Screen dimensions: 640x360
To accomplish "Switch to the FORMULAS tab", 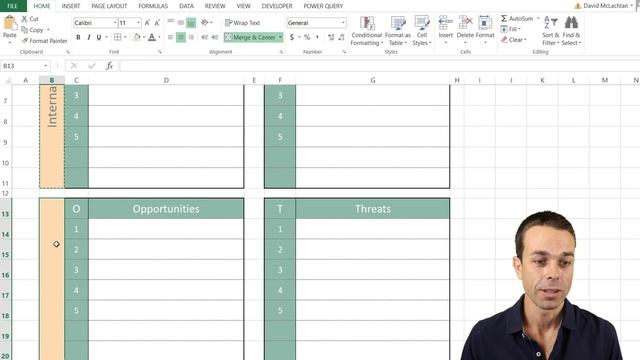I will [x=153, y=6].
